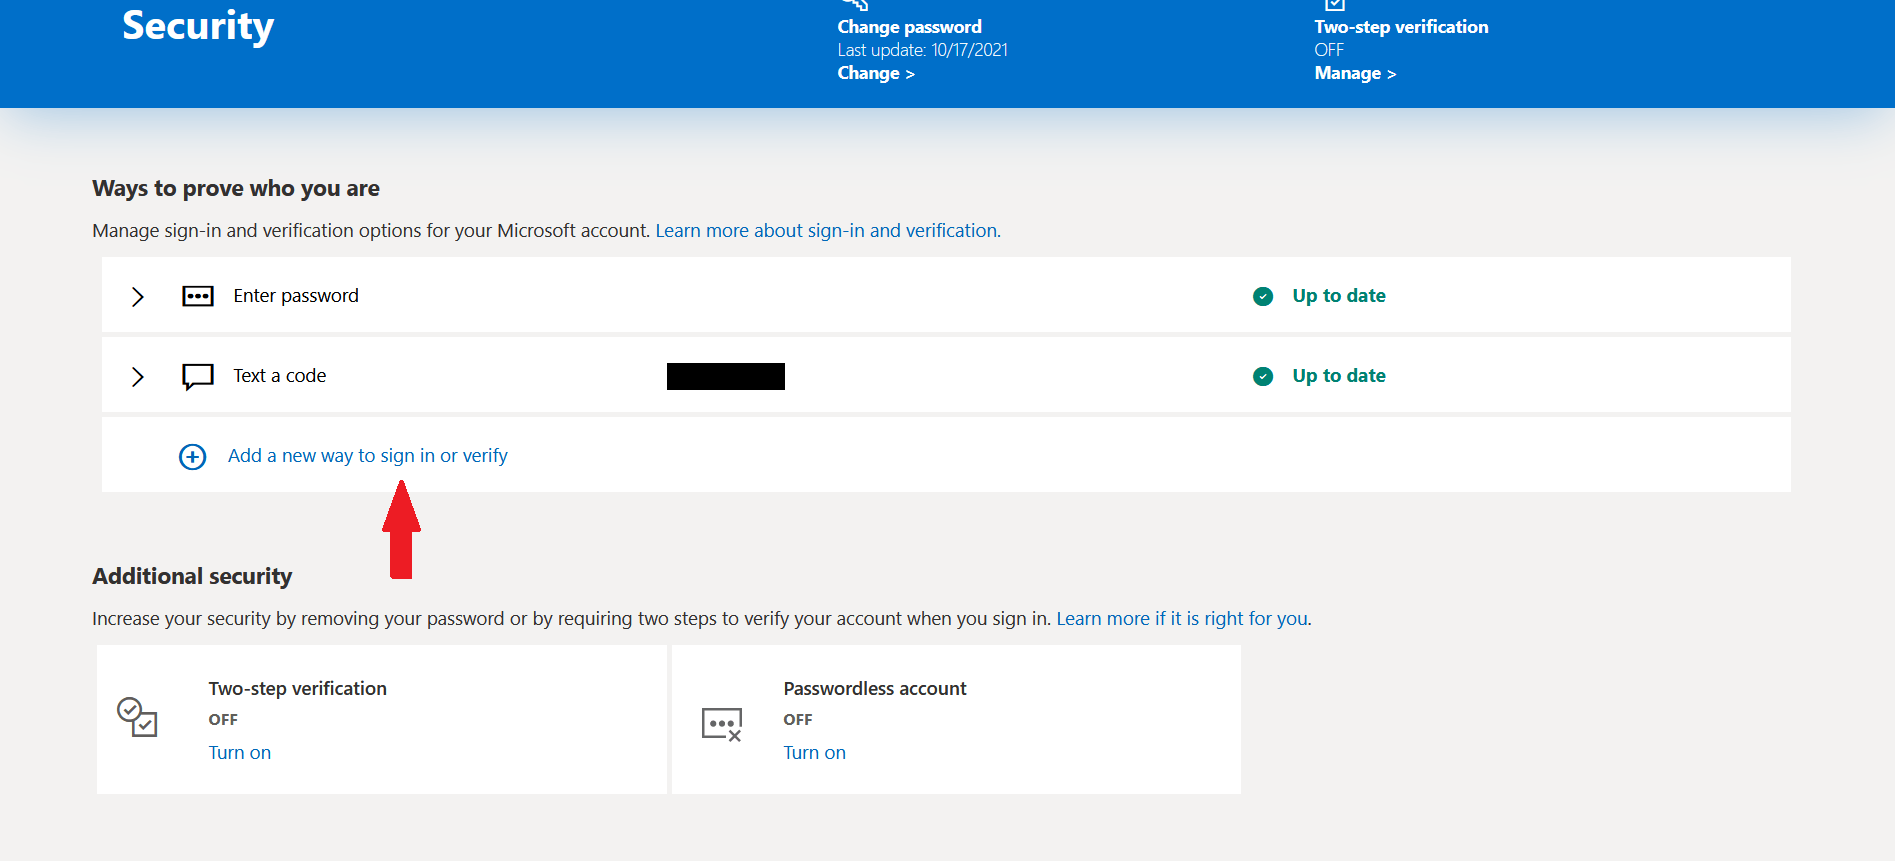Screen dimensions: 1895x861
Task: Click the Passwordless account card icon
Action: click(722, 724)
